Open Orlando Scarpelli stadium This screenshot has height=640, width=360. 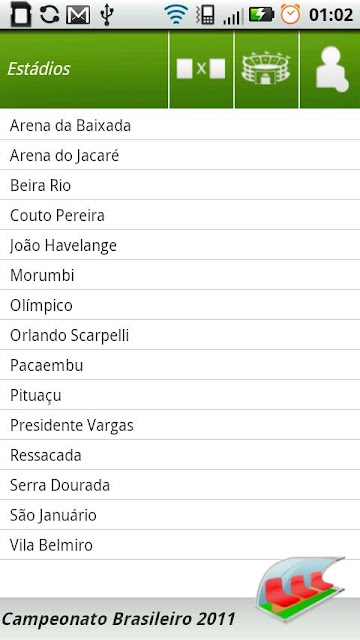tap(180, 335)
